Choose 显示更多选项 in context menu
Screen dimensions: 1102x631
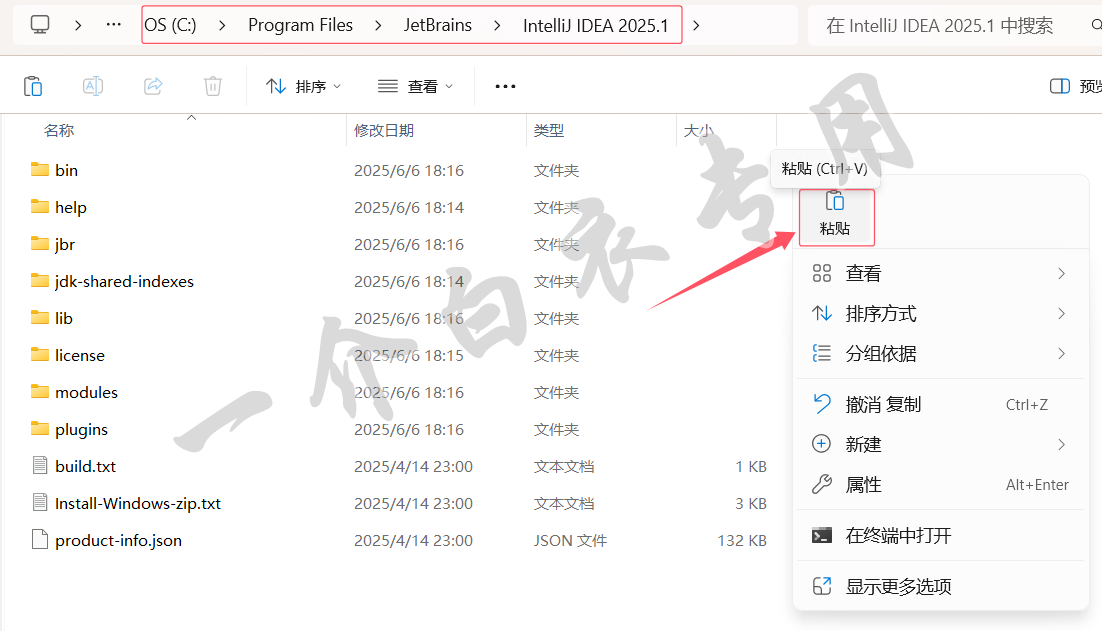coord(940,586)
